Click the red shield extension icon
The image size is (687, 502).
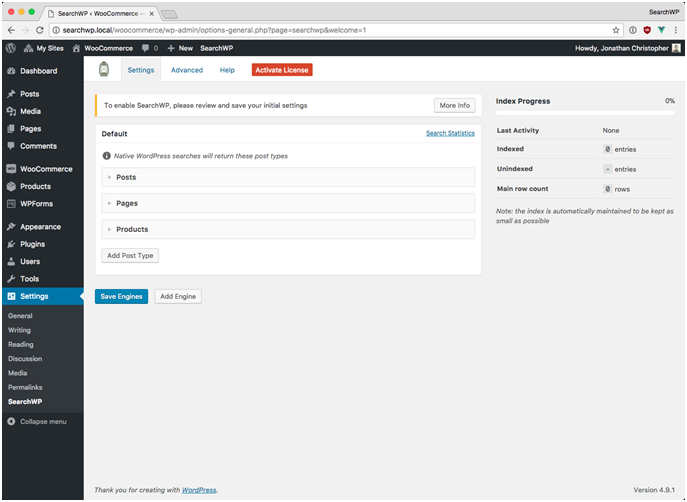pos(647,30)
